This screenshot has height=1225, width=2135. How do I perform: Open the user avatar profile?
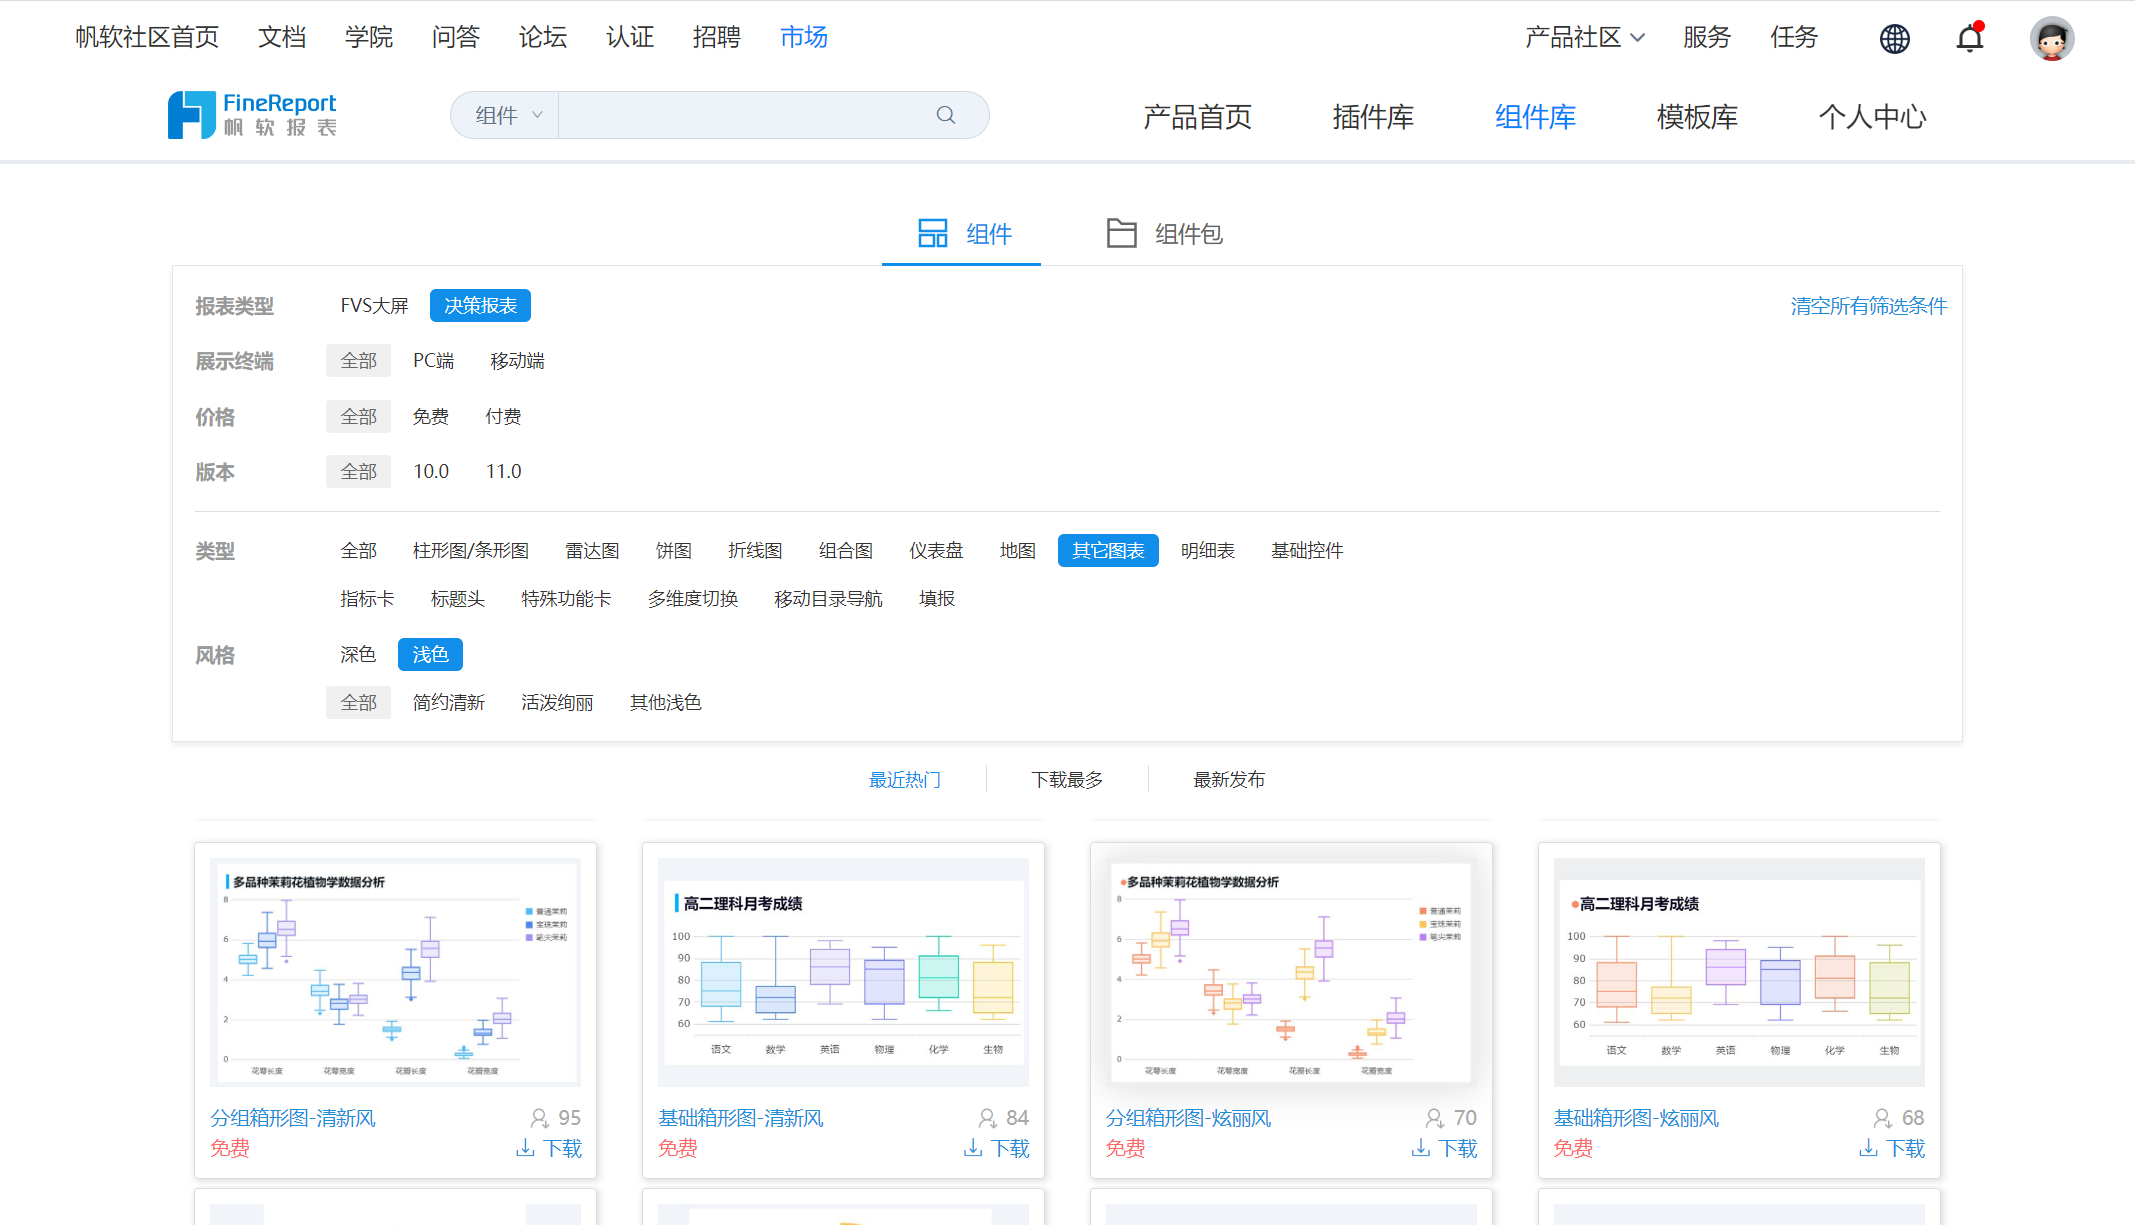point(2051,38)
